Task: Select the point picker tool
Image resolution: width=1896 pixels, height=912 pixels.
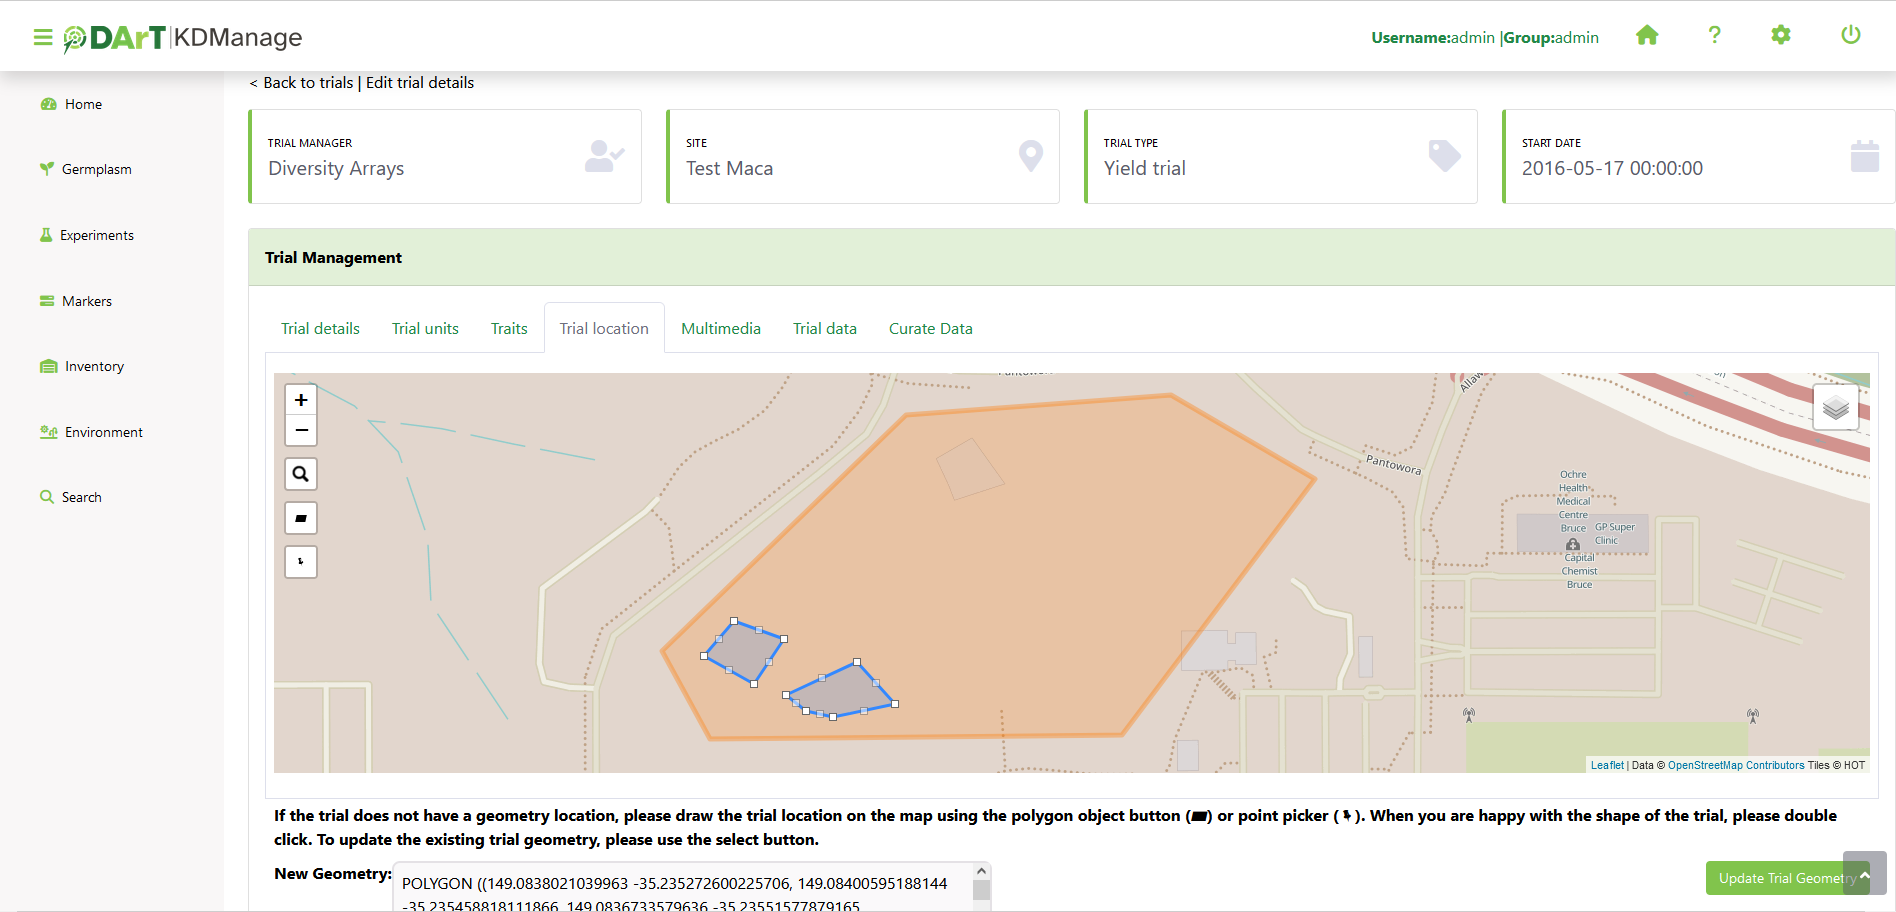Action: click(x=301, y=562)
